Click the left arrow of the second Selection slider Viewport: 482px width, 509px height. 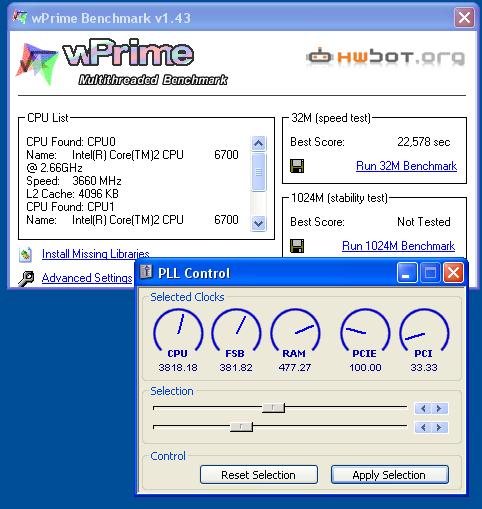pyautogui.click(x=423, y=427)
